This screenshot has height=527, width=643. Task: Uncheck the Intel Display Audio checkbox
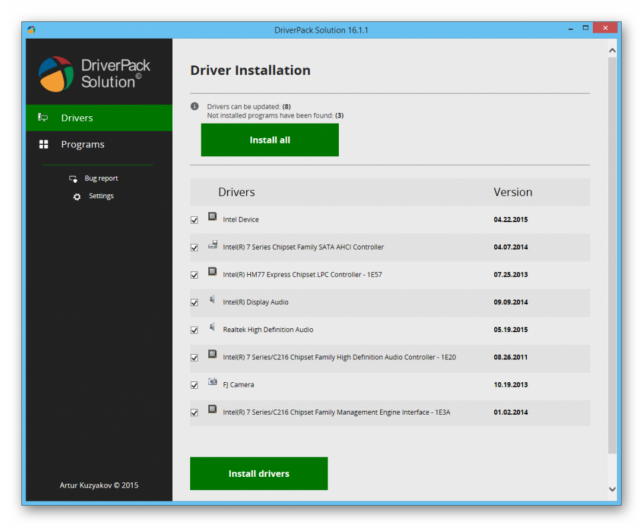coord(194,302)
